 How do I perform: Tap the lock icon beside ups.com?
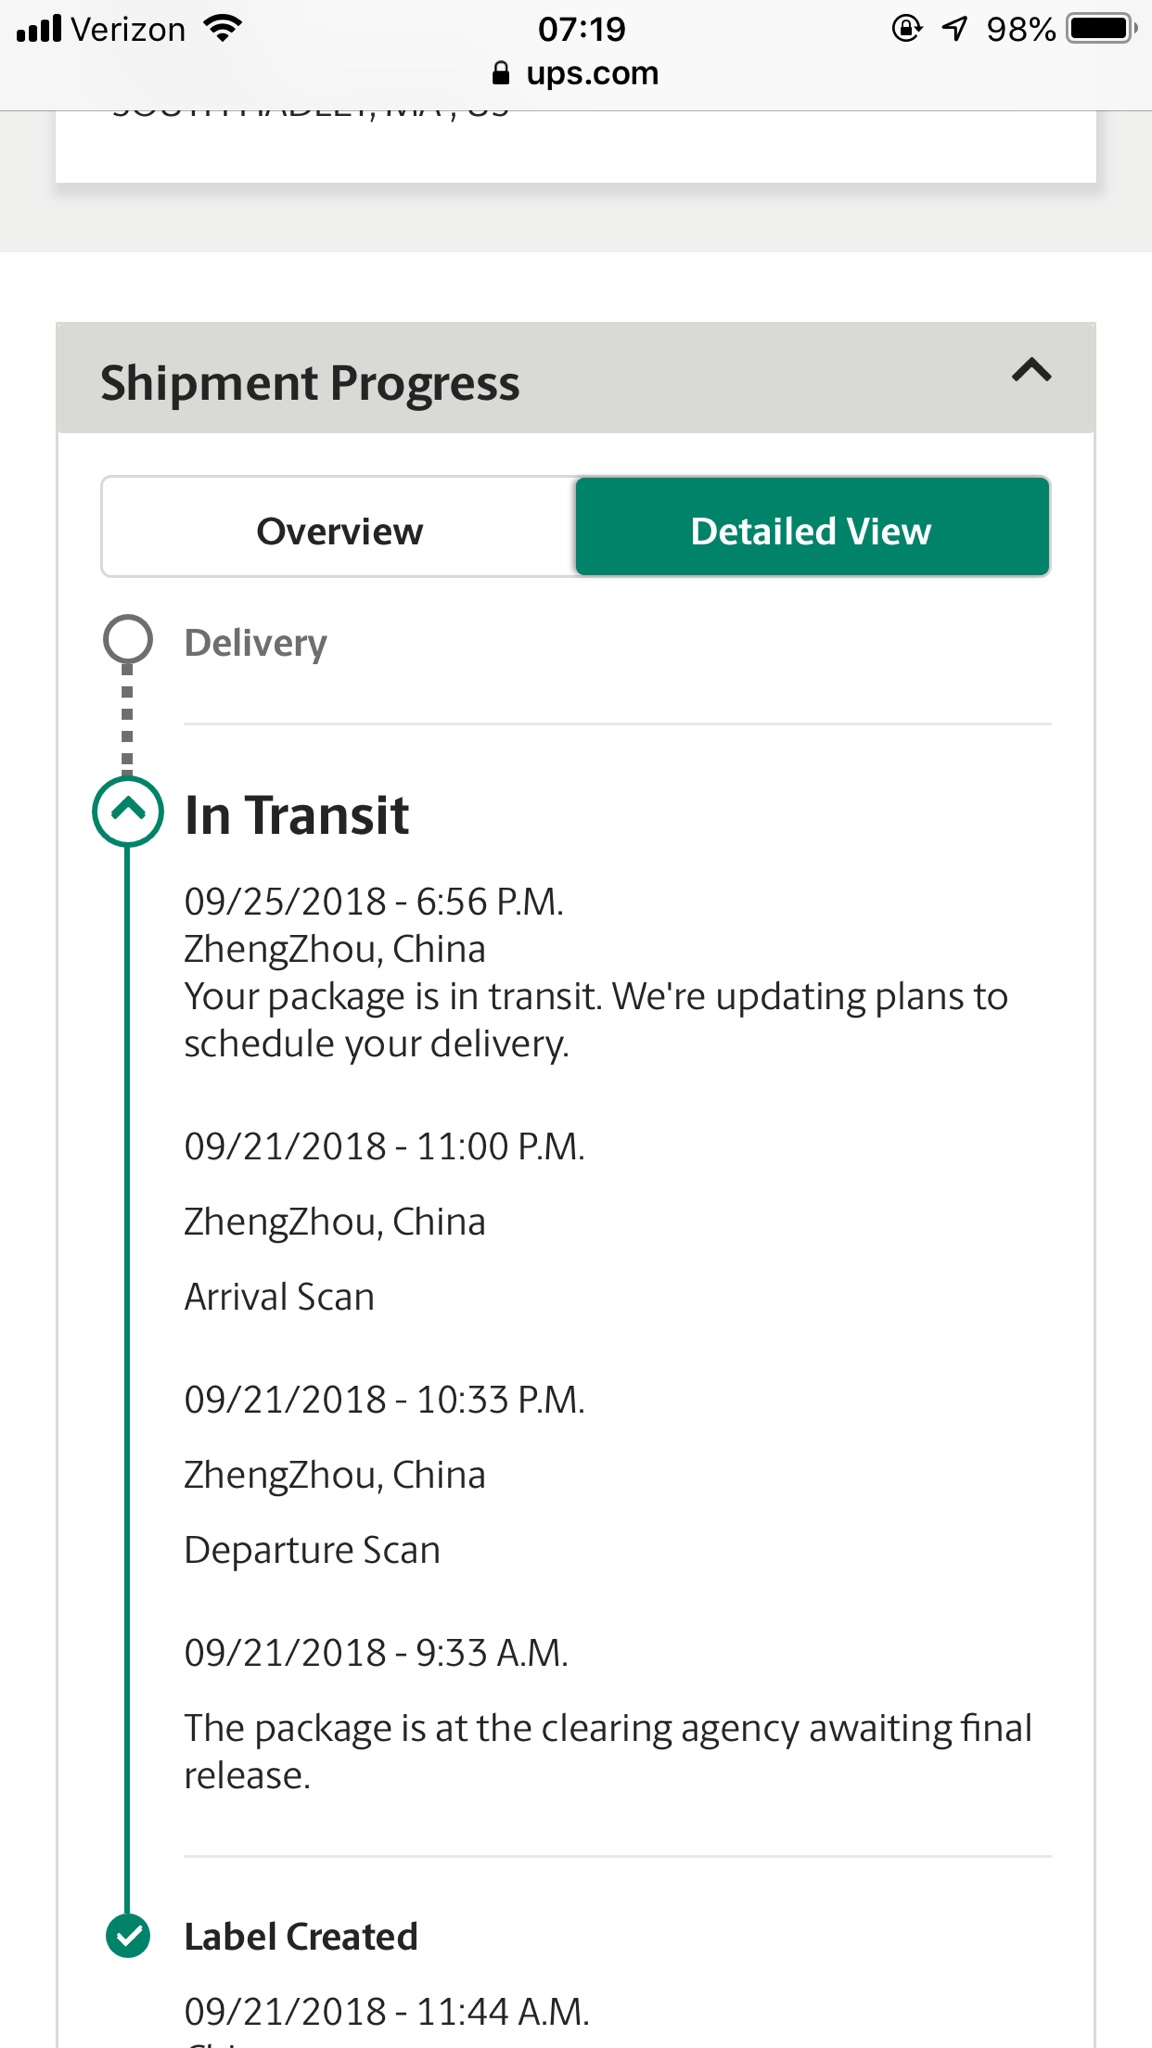[501, 73]
